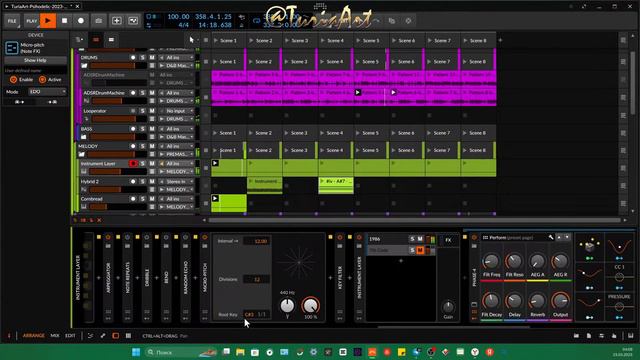The height and width of the screenshot is (360, 640).
Task: Solo the DRUMS track
Action: click(142, 58)
